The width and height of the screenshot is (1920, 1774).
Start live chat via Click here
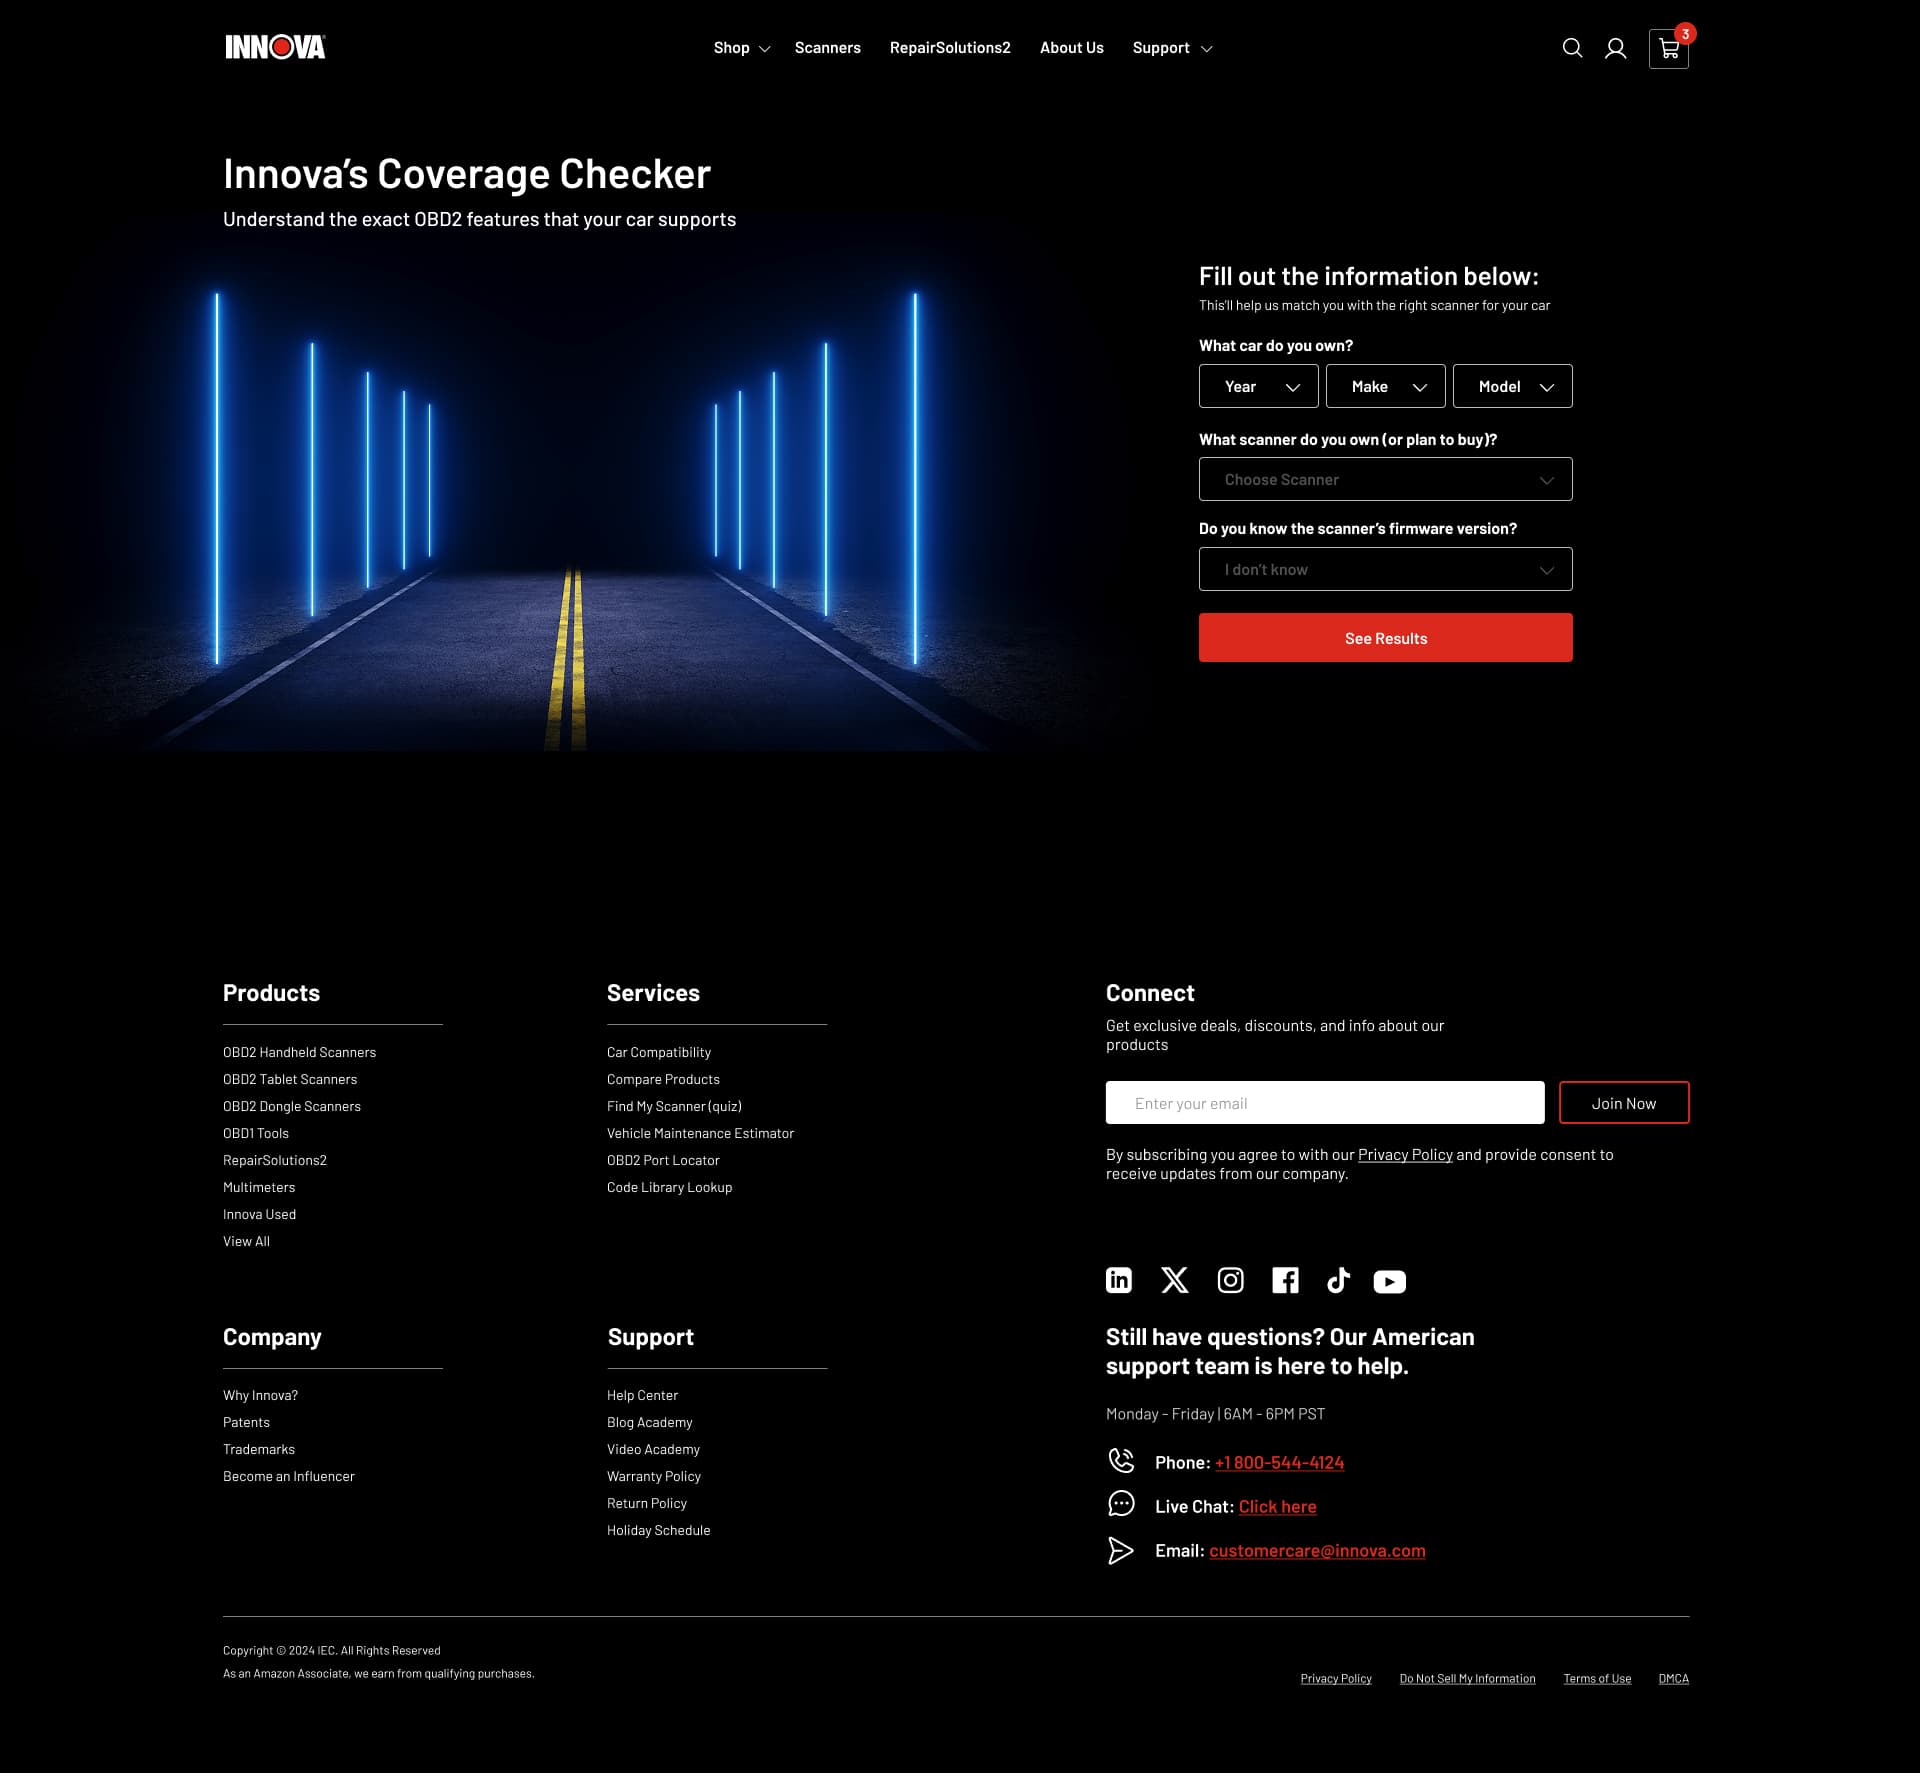1278,1506
